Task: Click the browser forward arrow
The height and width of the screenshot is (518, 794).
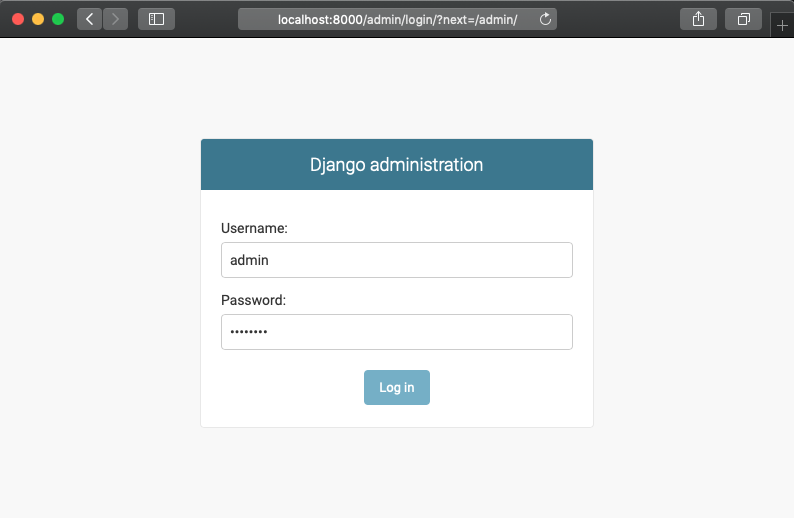Action: click(x=115, y=19)
